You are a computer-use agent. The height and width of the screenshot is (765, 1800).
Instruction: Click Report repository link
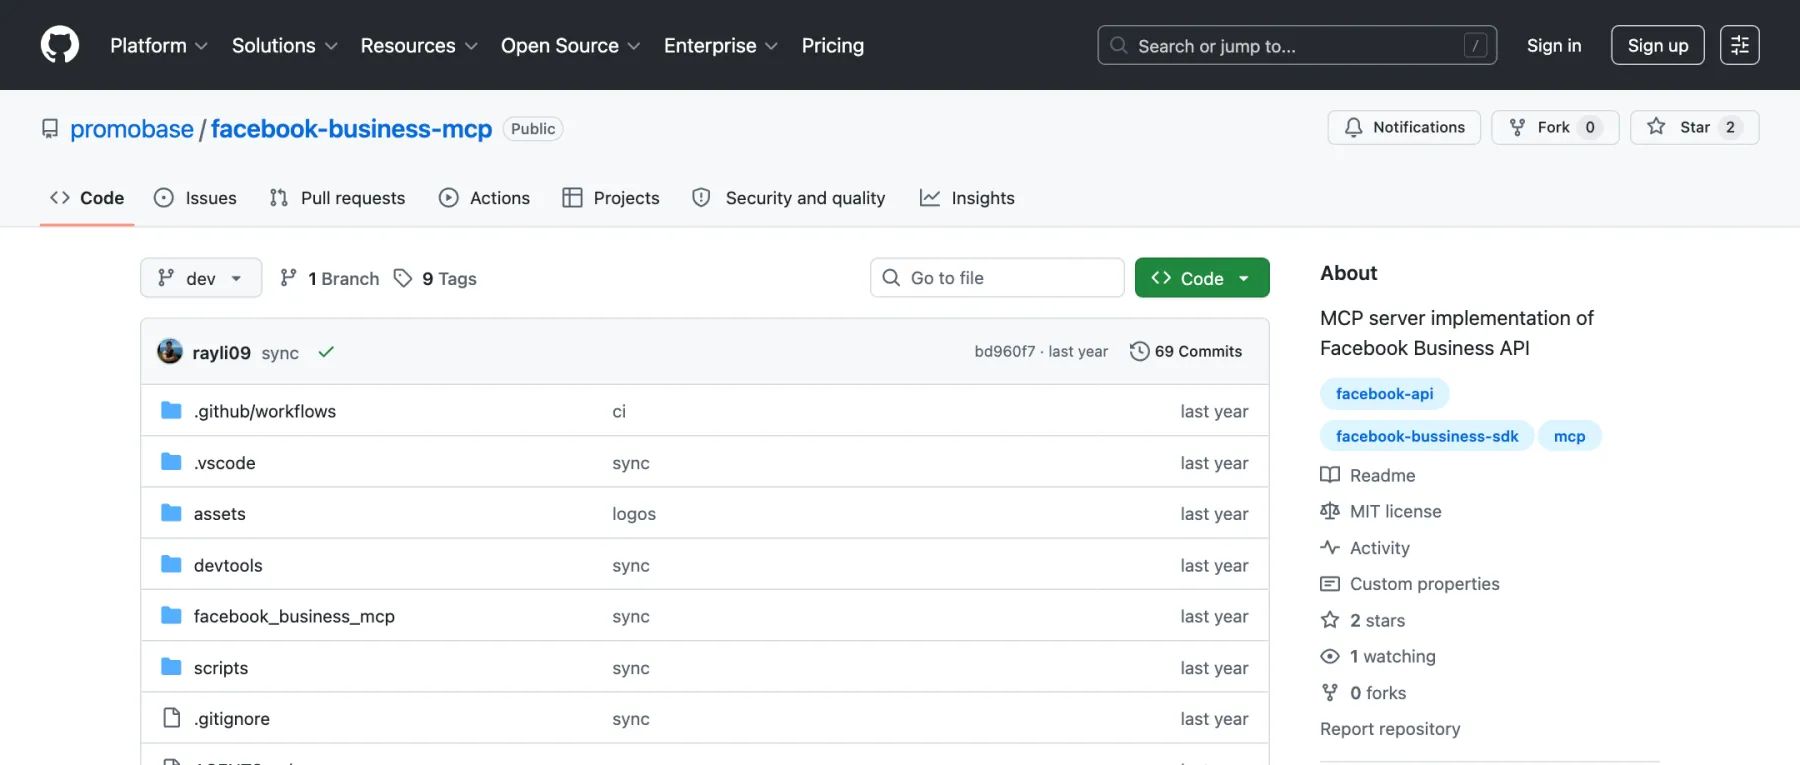1390,729
